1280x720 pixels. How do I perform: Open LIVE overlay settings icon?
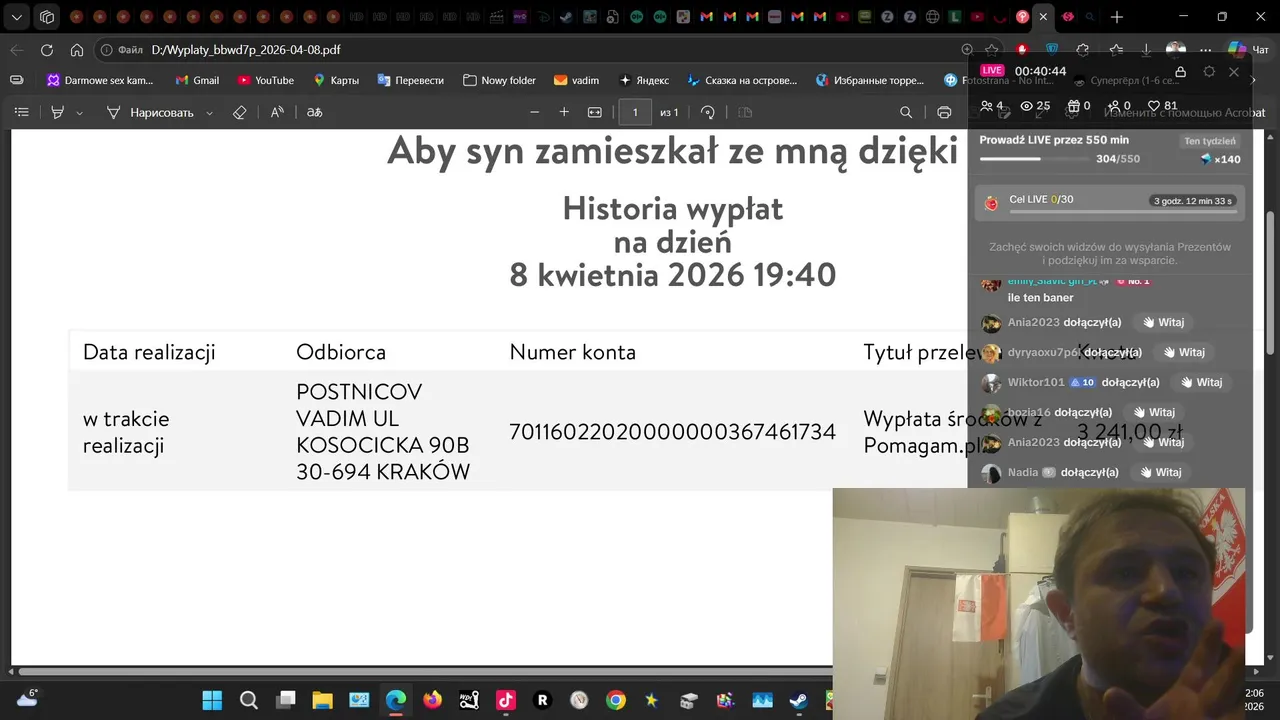pos(1209,72)
